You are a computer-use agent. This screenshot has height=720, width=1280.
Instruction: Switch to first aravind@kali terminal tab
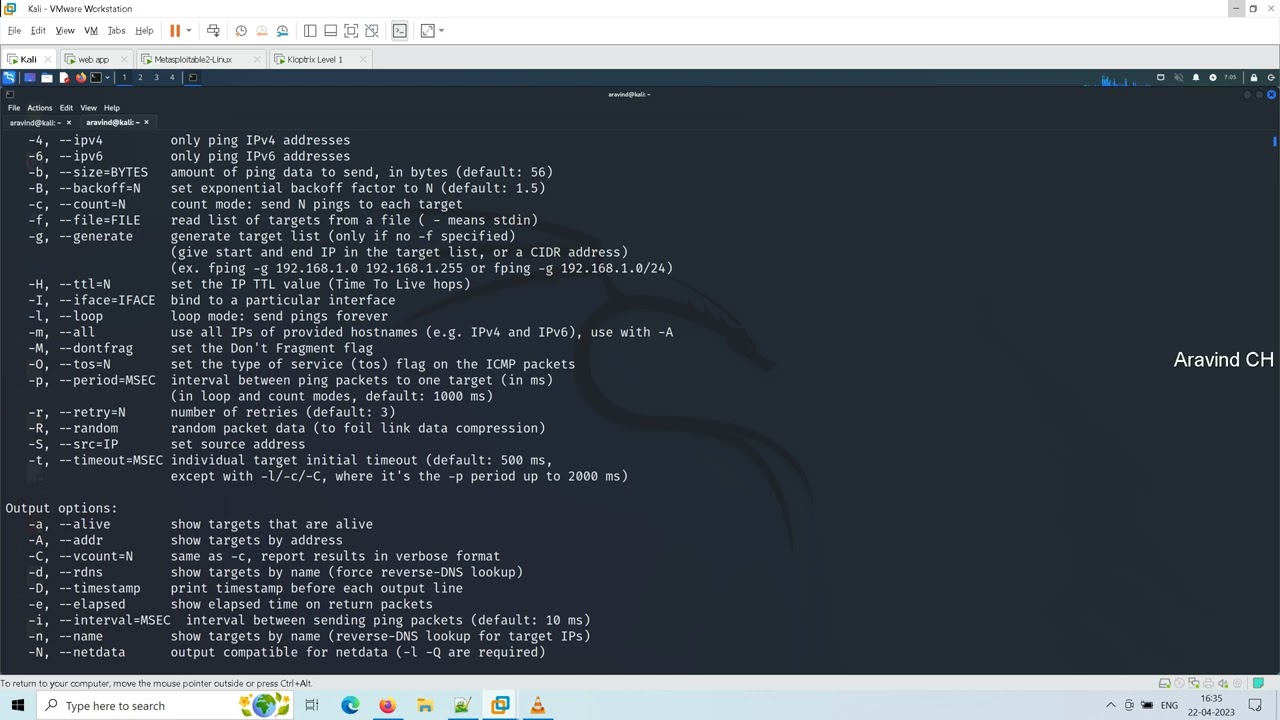coord(35,122)
